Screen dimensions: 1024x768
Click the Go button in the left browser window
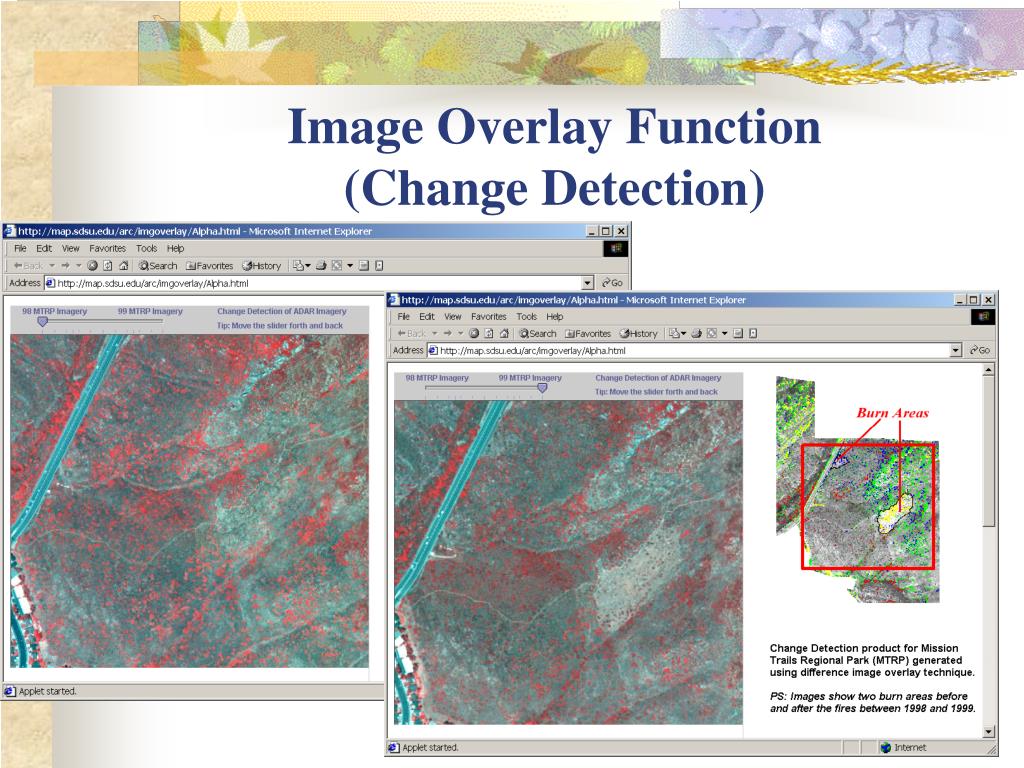click(x=612, y=283)
